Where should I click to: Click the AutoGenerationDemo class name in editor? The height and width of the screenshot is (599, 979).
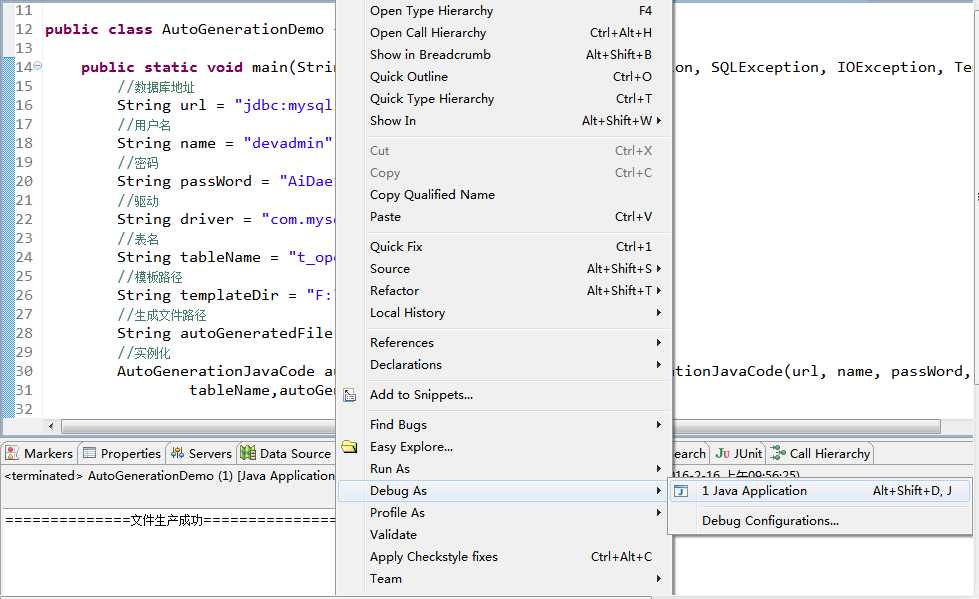[243, 29]
